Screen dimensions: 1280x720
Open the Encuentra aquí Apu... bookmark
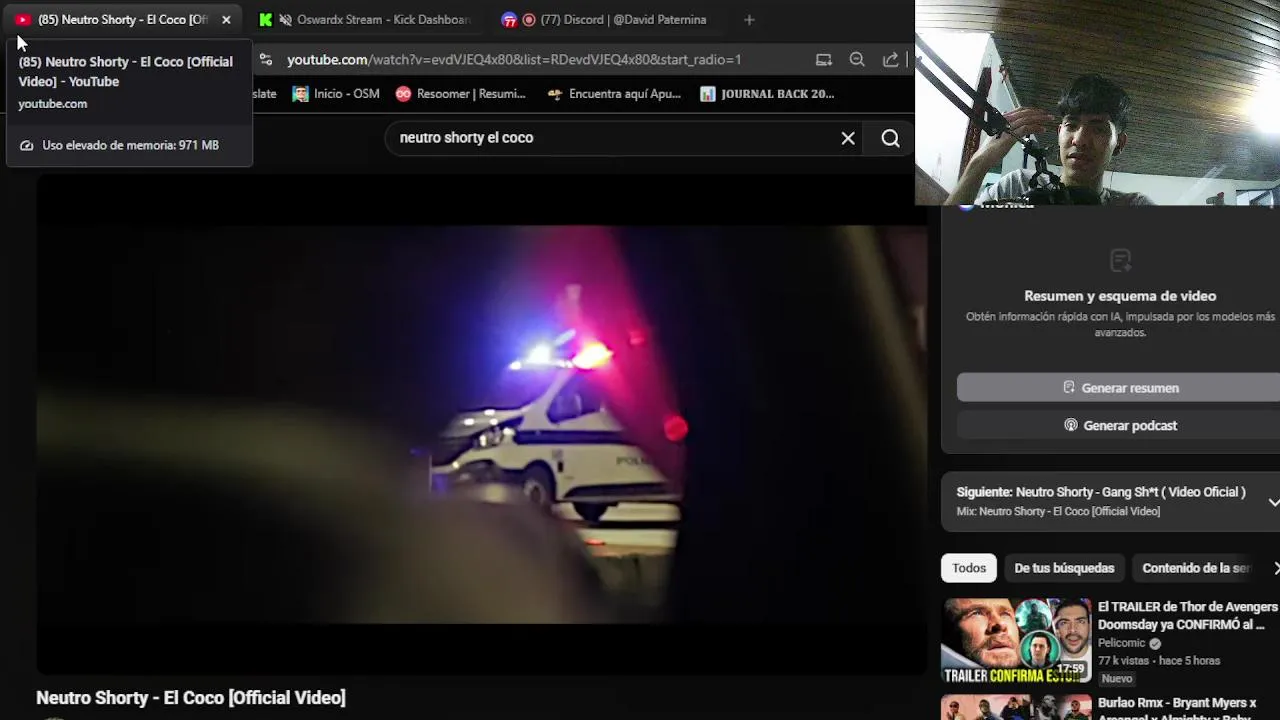coord(614,94)
